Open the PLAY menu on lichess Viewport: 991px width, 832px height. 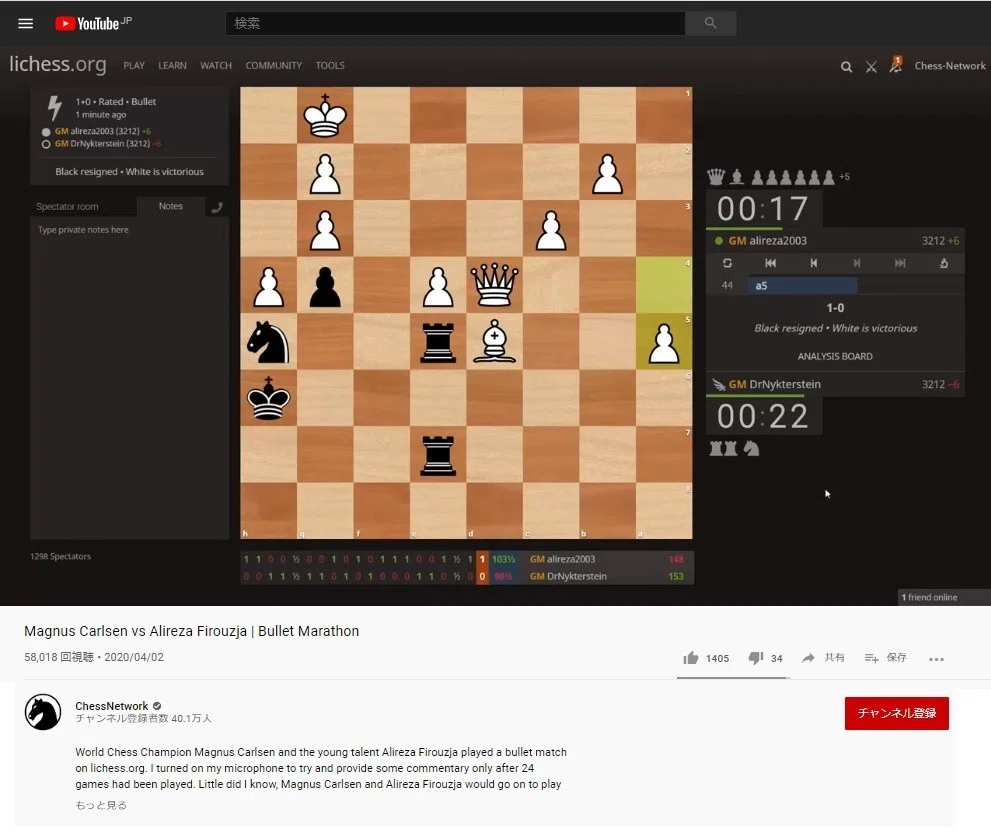click(x=134, y=66)
